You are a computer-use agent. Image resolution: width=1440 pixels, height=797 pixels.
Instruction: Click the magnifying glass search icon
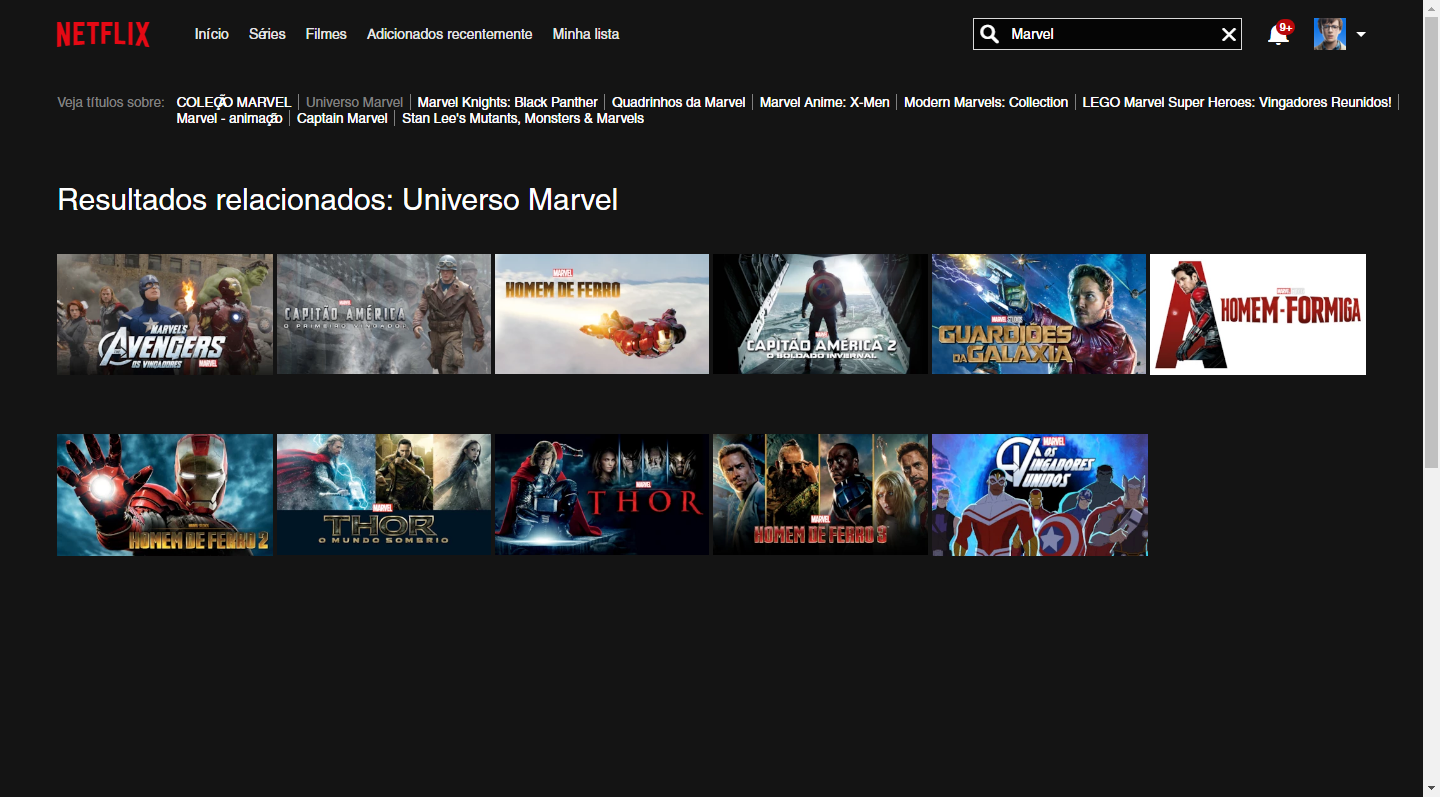(x=990, y=34)
